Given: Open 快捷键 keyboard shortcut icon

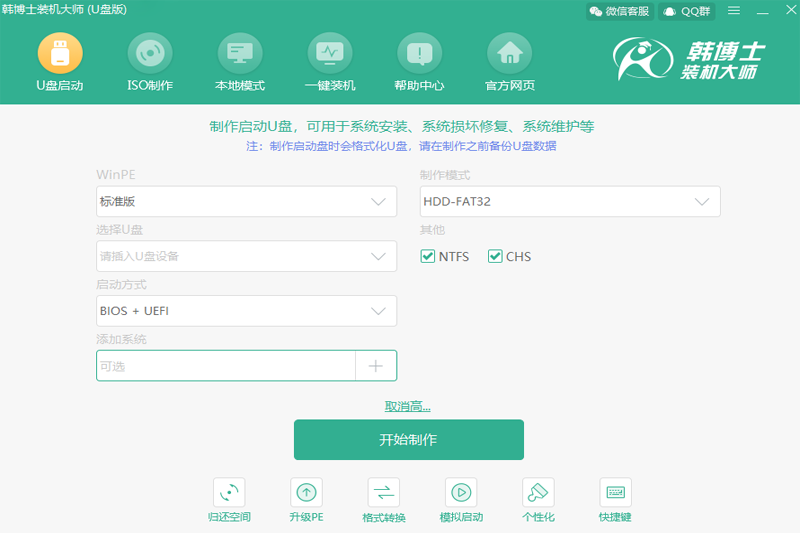Looking at the screenshot, I should pos(615,492).
